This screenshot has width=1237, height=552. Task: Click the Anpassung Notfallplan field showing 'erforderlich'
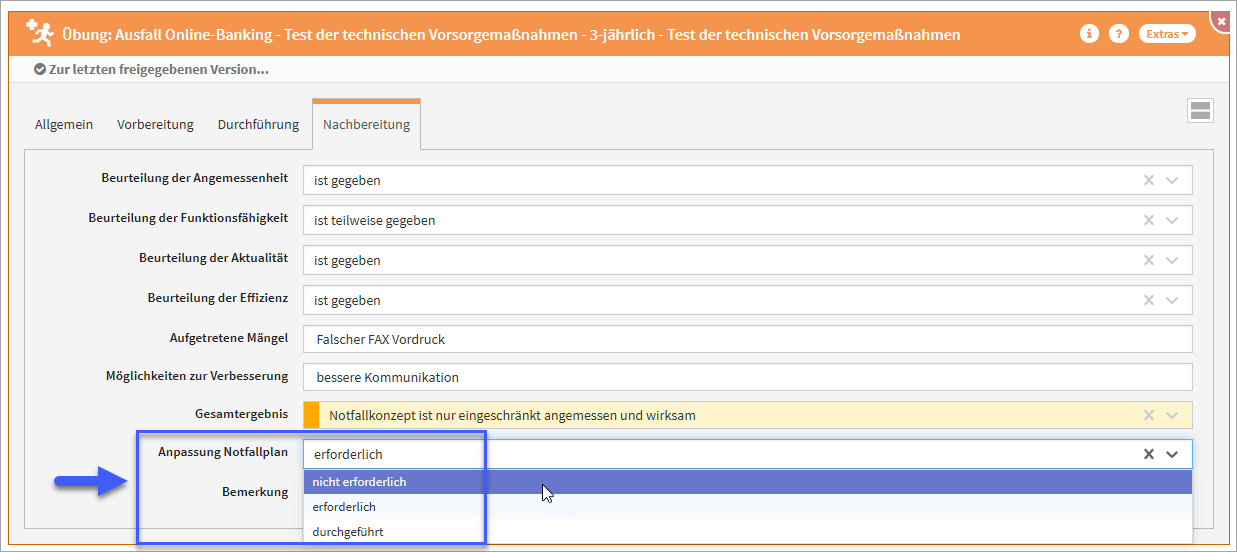748,454
